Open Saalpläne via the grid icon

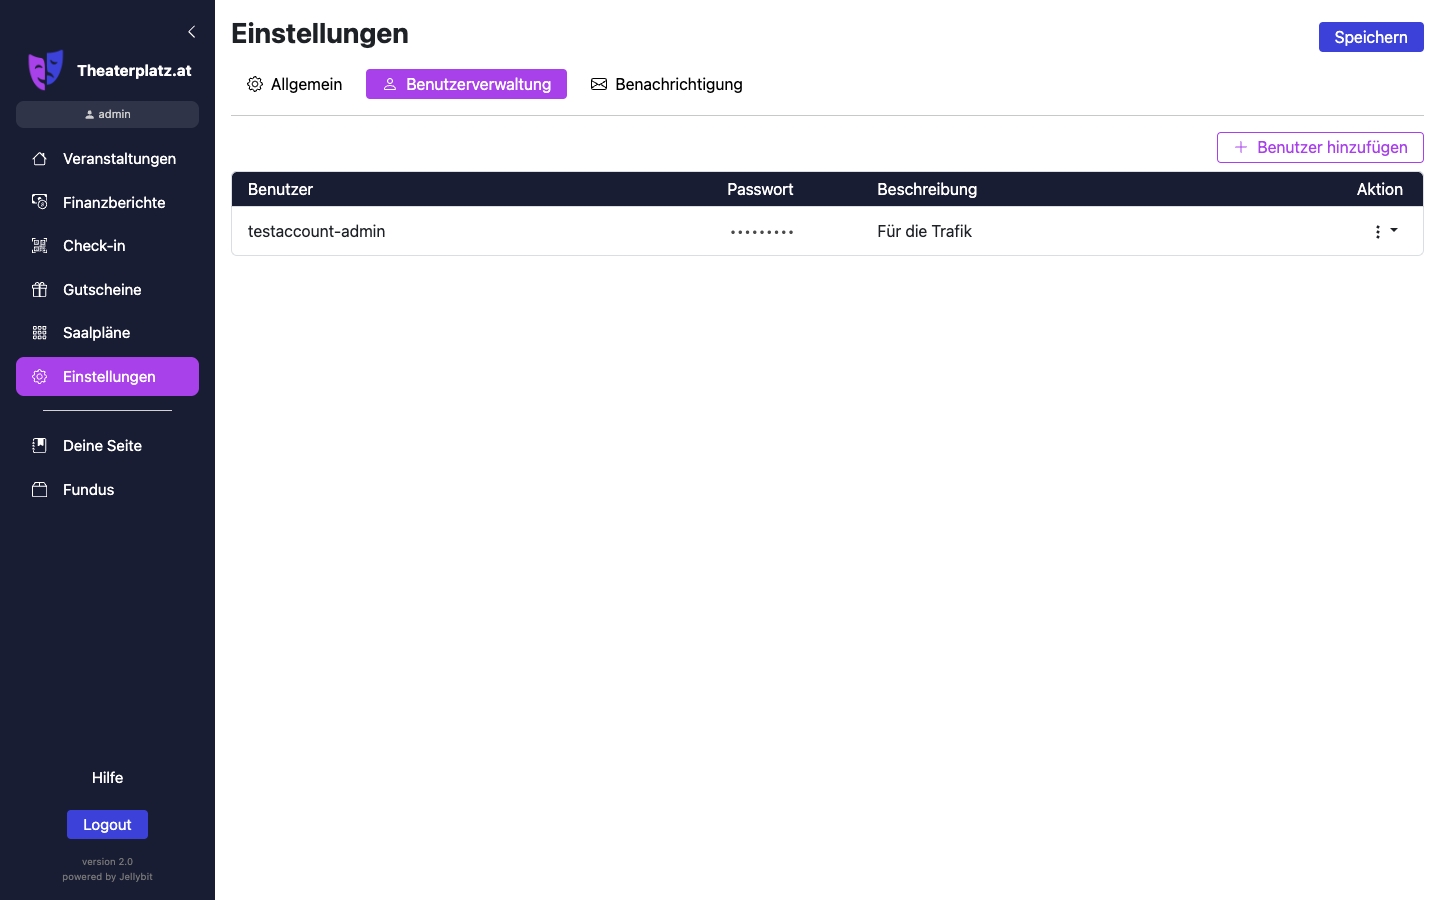[x=40, y=333]
